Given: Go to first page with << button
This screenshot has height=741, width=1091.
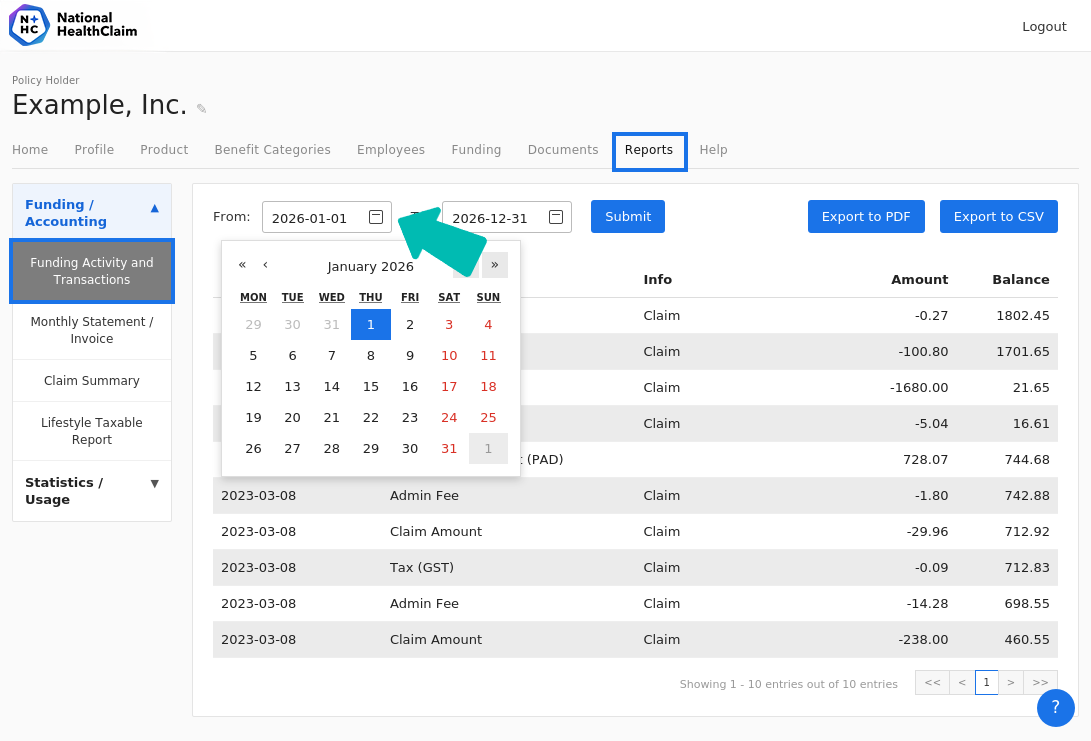Looking at the screenshot, I should [932, 683].
